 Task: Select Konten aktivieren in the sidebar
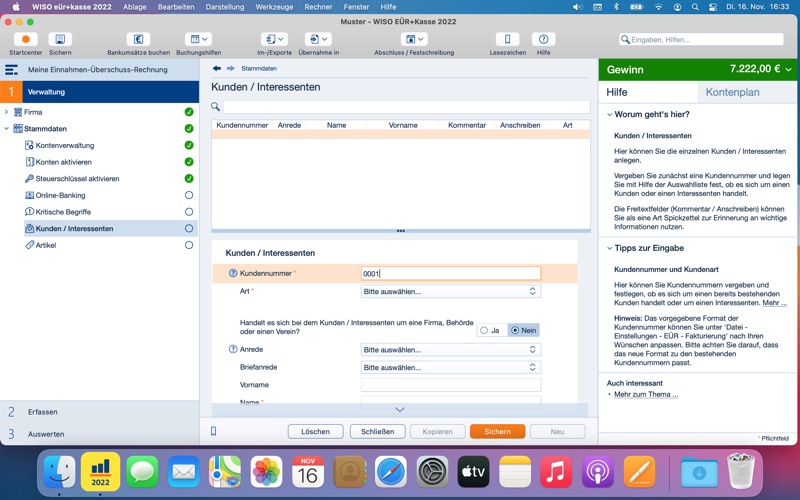pos(64,162)
